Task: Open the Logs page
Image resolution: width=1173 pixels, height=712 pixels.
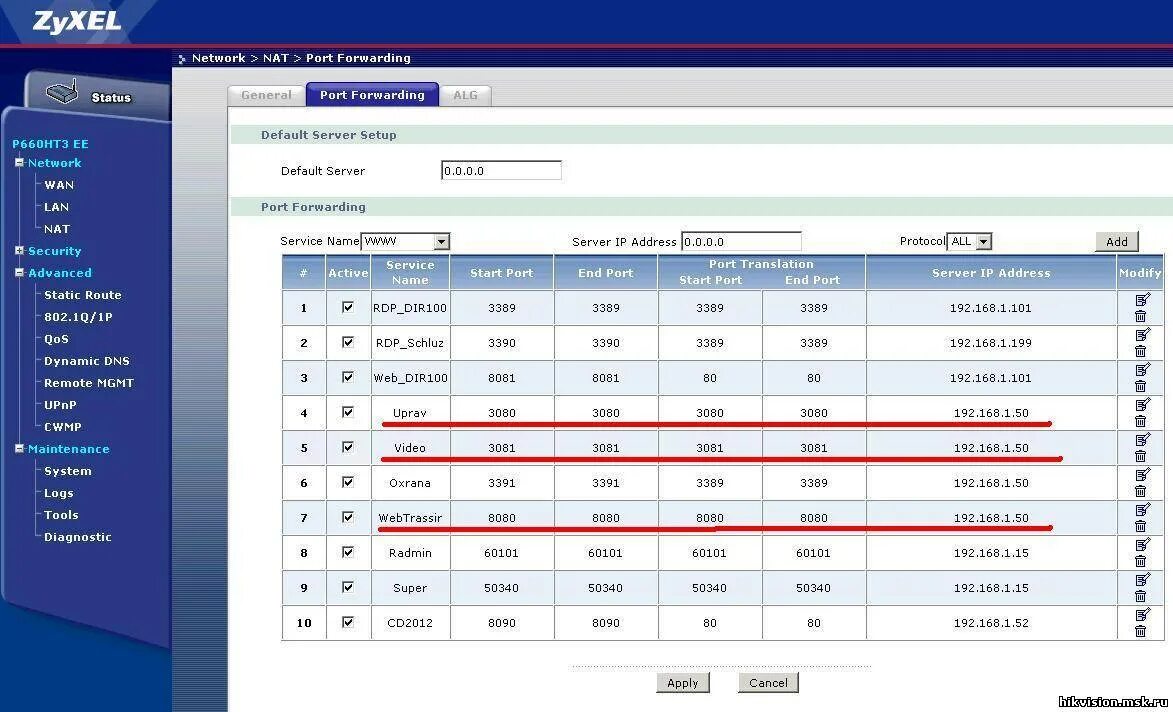Action: 58,493
